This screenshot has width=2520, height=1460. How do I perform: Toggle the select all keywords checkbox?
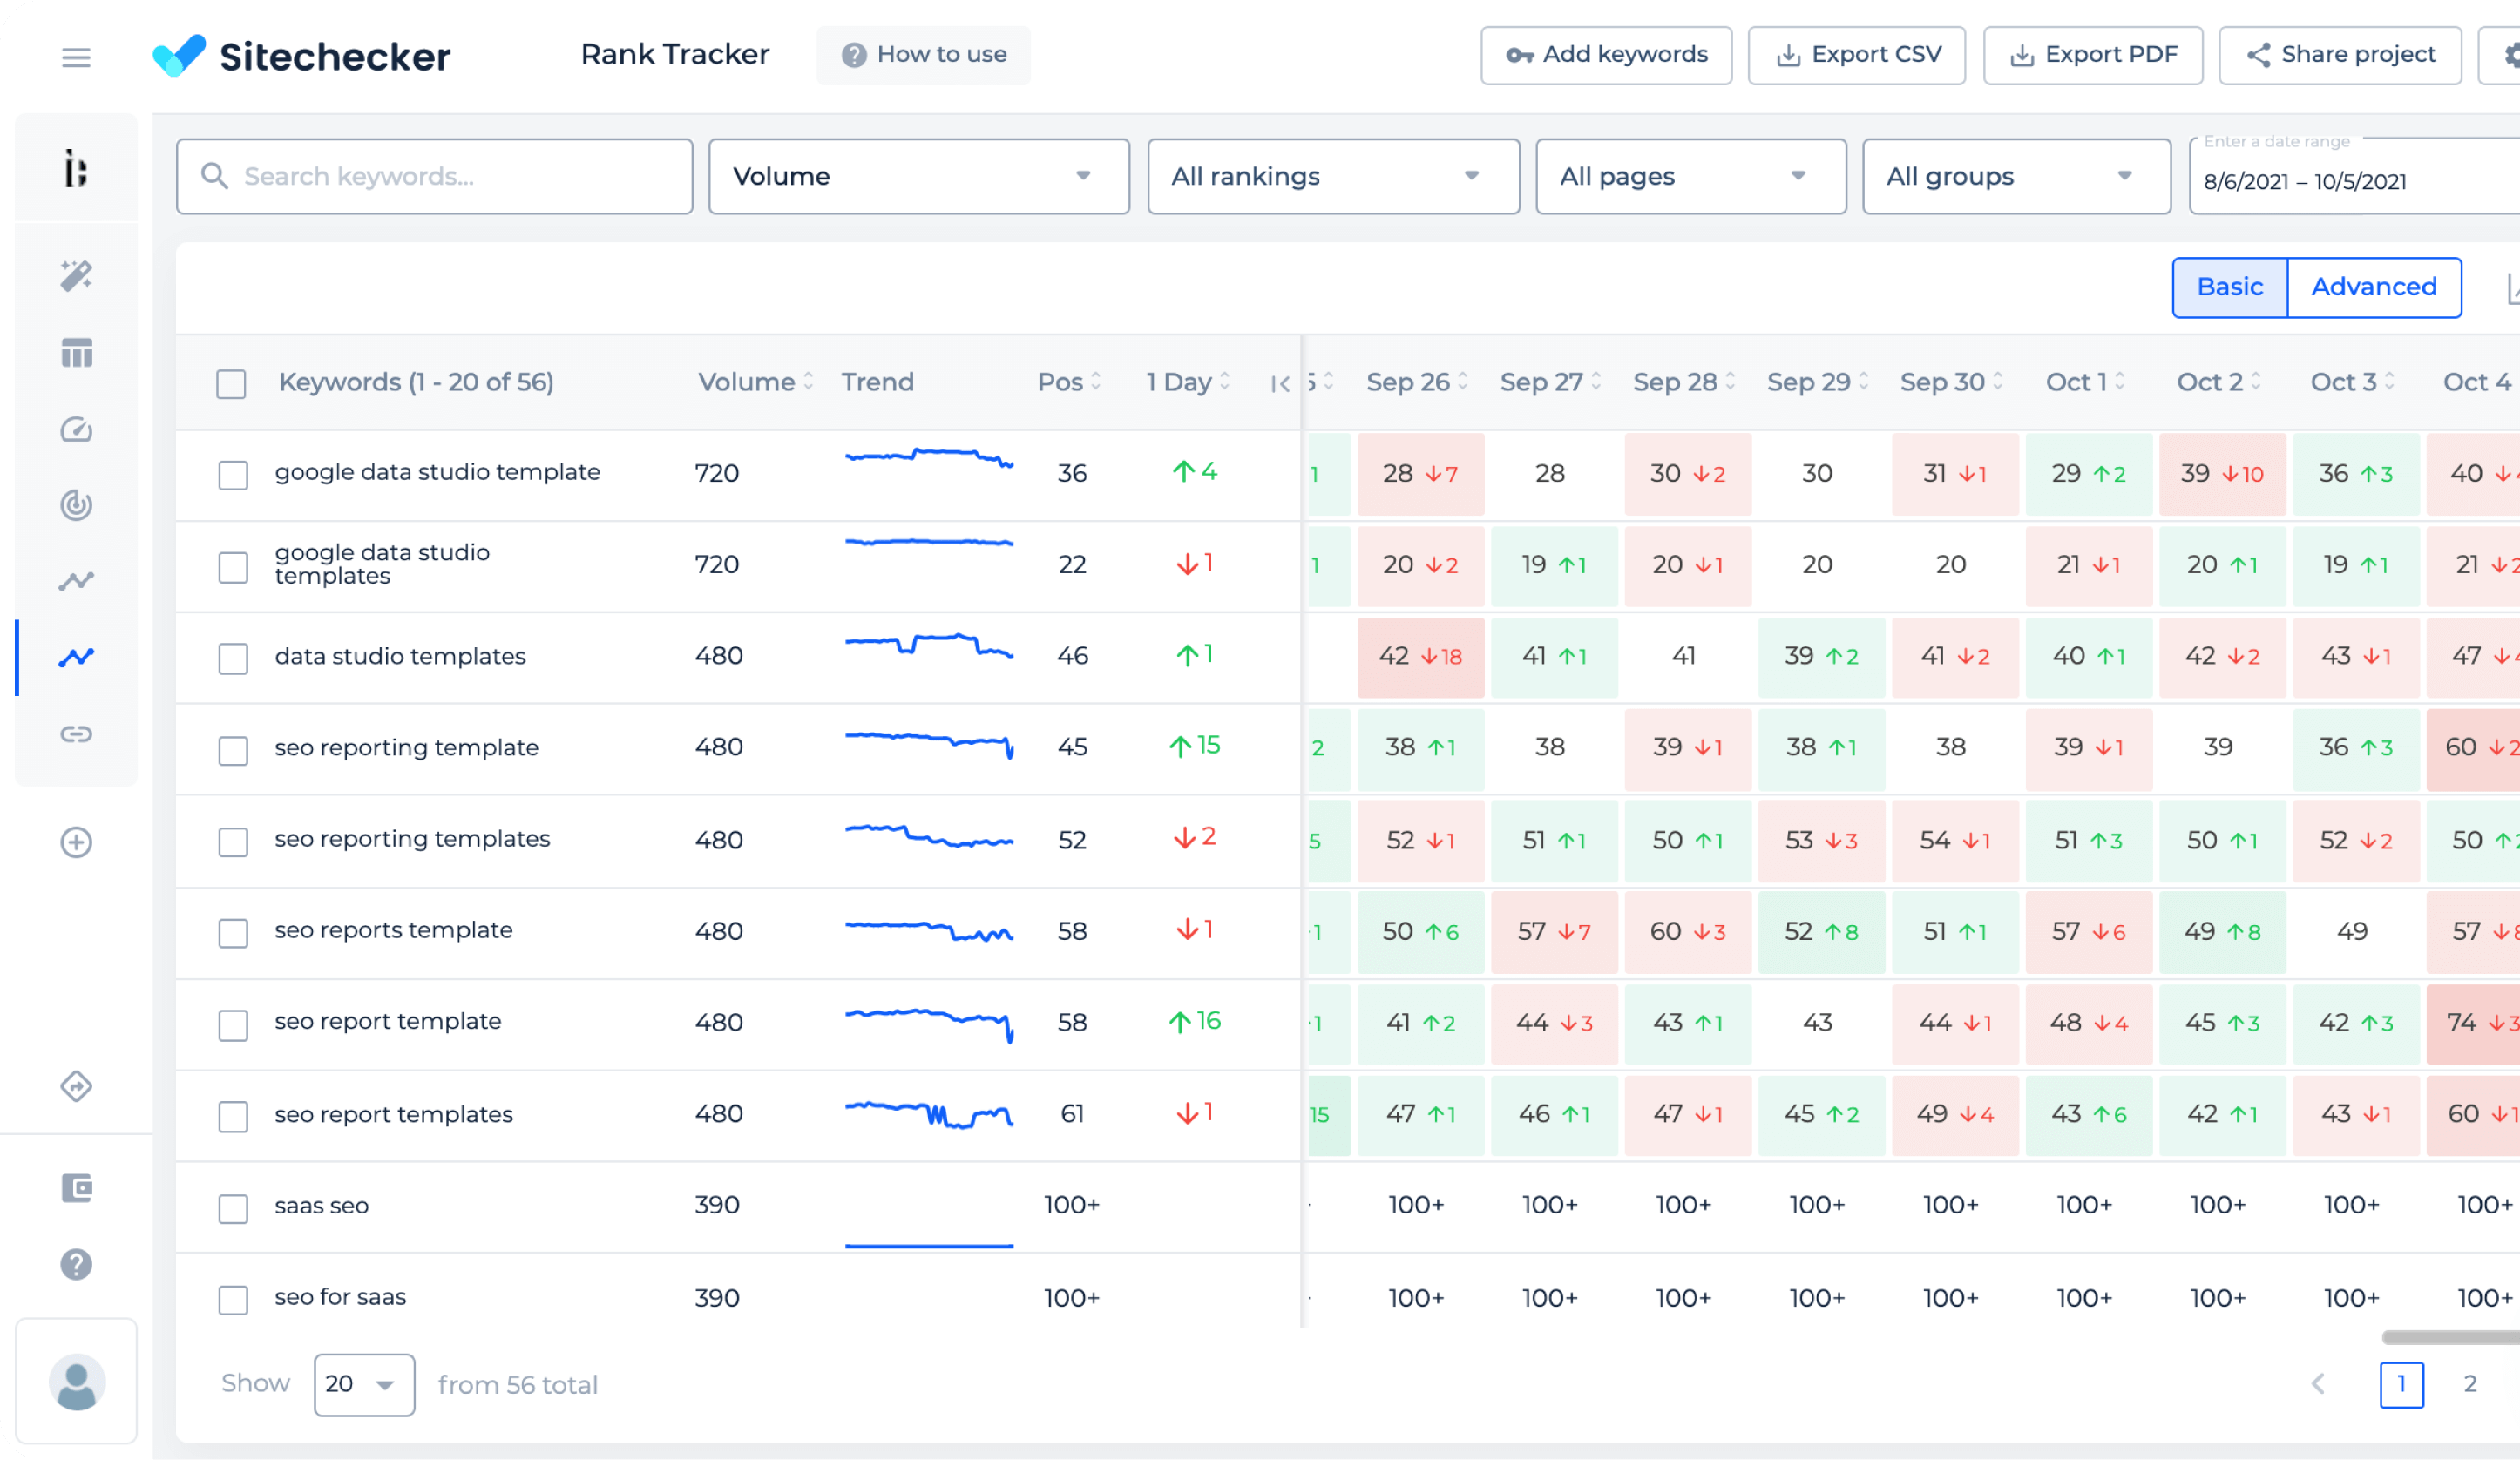pyautogui.click(x=231, y=382)
